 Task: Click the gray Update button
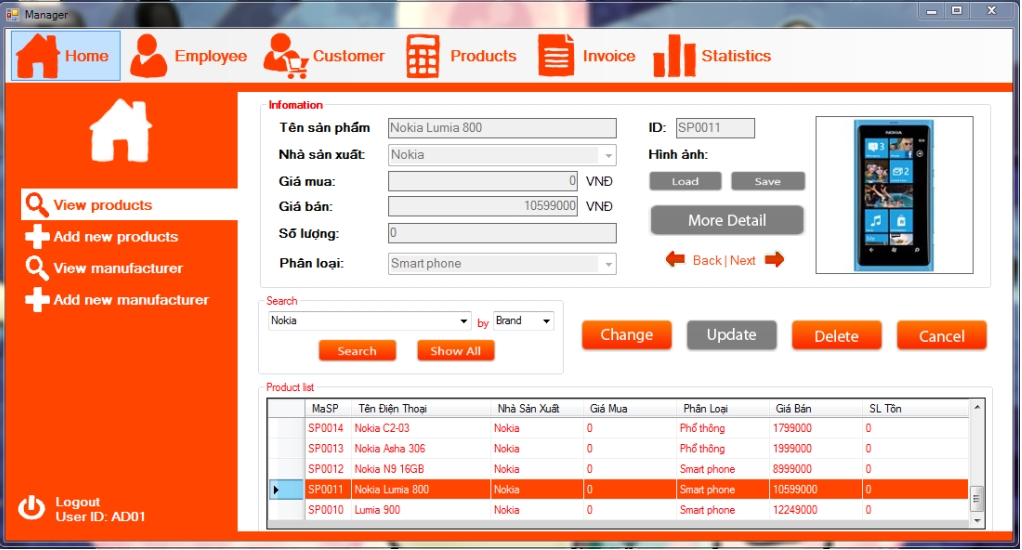click(x=731, y=335)
